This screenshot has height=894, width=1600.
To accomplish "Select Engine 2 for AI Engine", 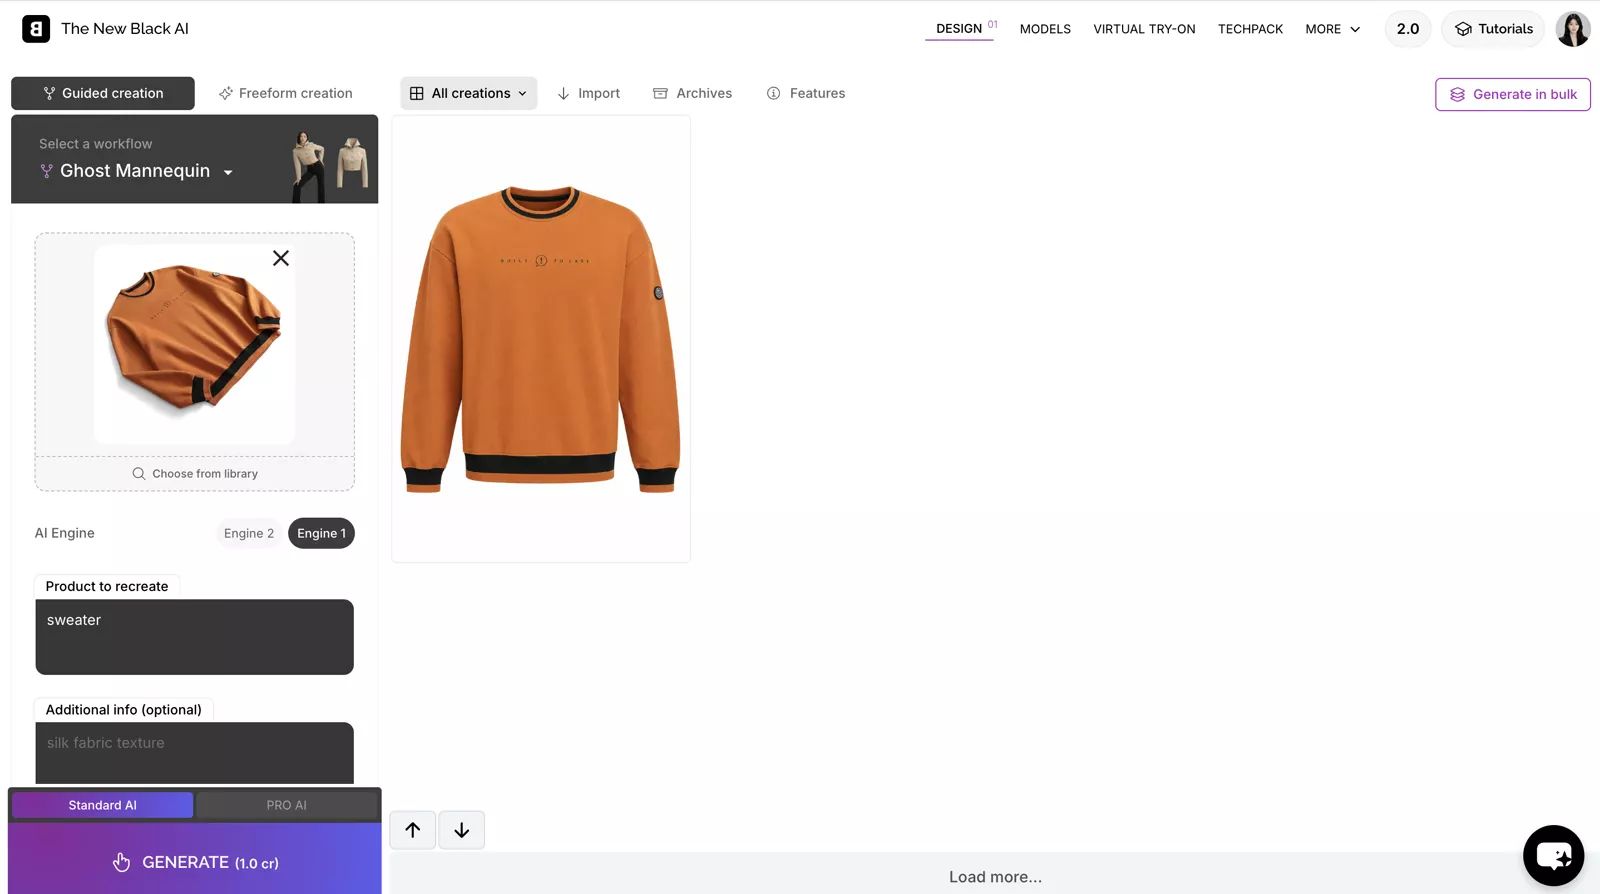I will click(249, 533).
